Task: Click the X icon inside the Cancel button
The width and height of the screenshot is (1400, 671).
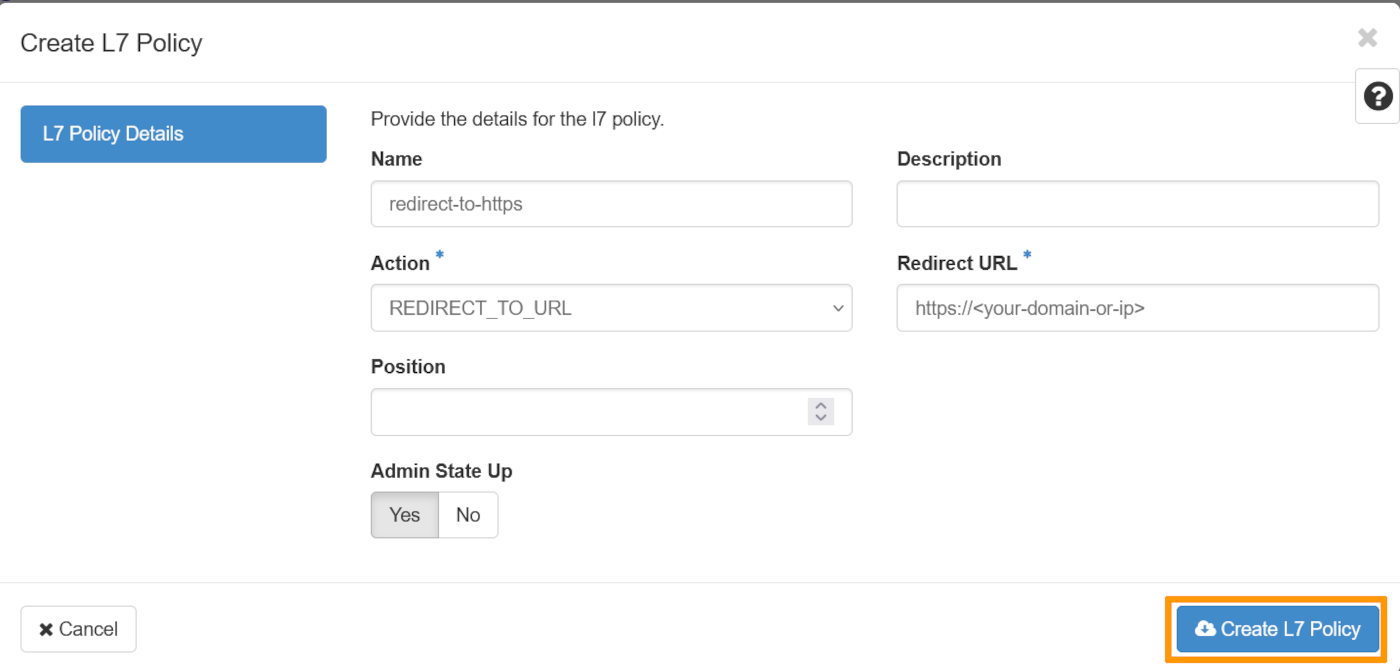Action: click(x=45, y=629)
